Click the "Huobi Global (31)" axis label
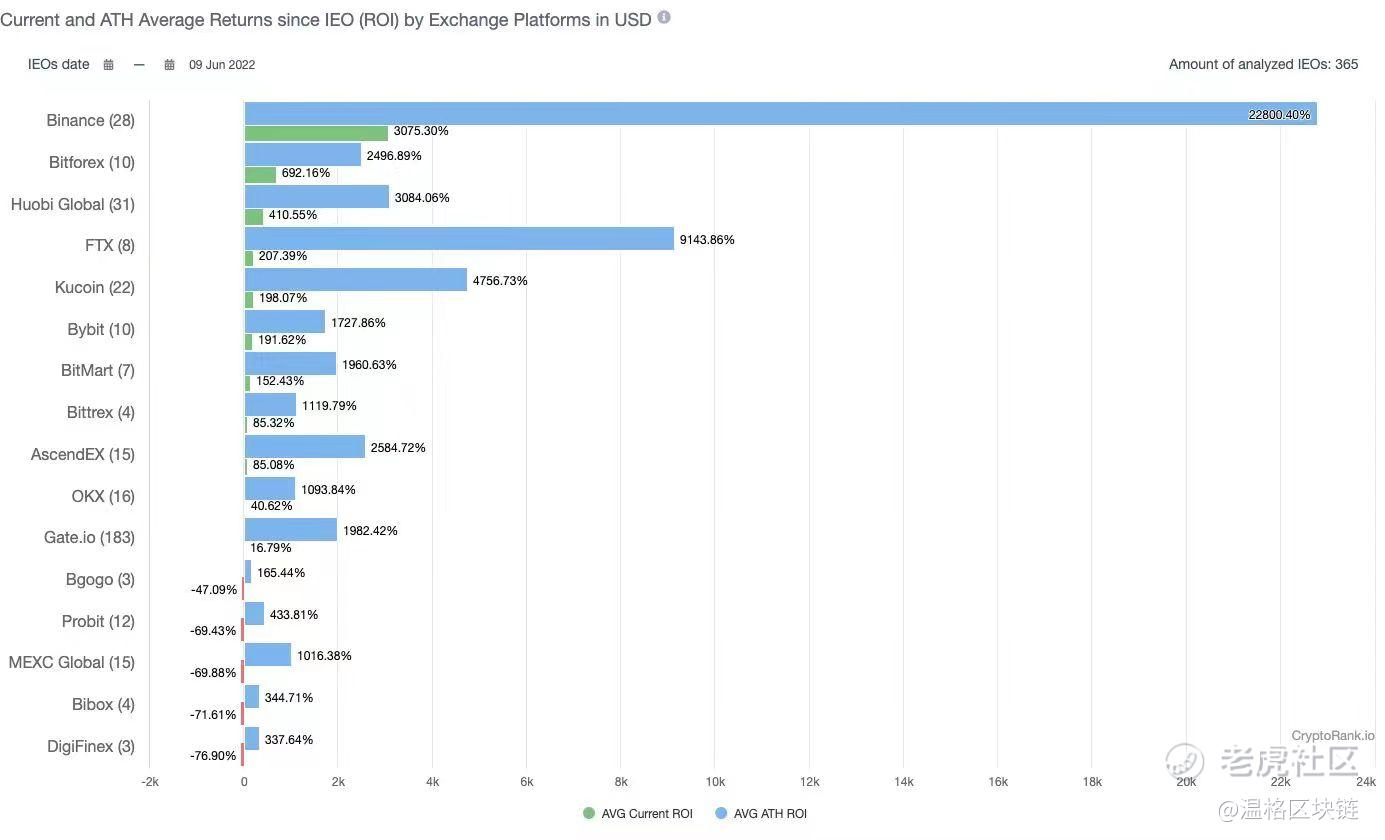Image resolution: width=1385 pixels, height=840 pixels. pyautogui.click(x=73, y=205)
